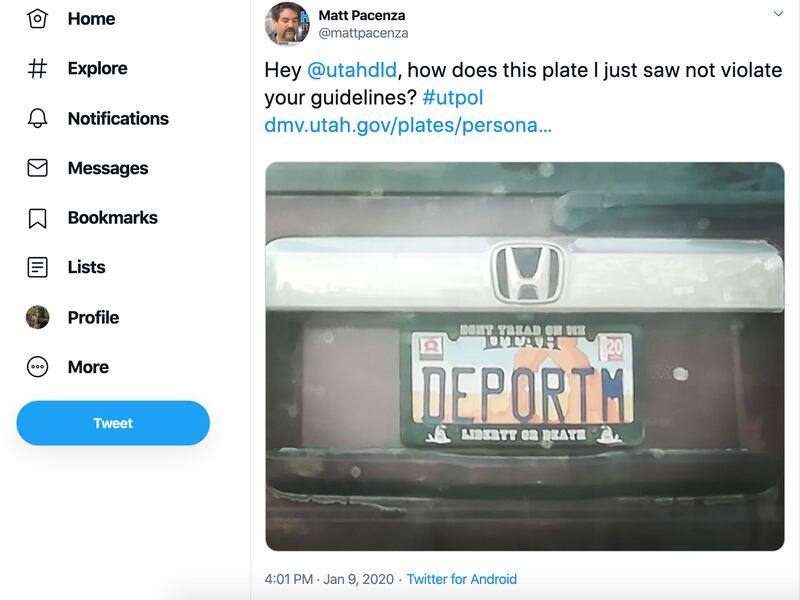This screenshot has width=800, height=600.
Task: Enlarge the license plate photo
Action: 524,356
